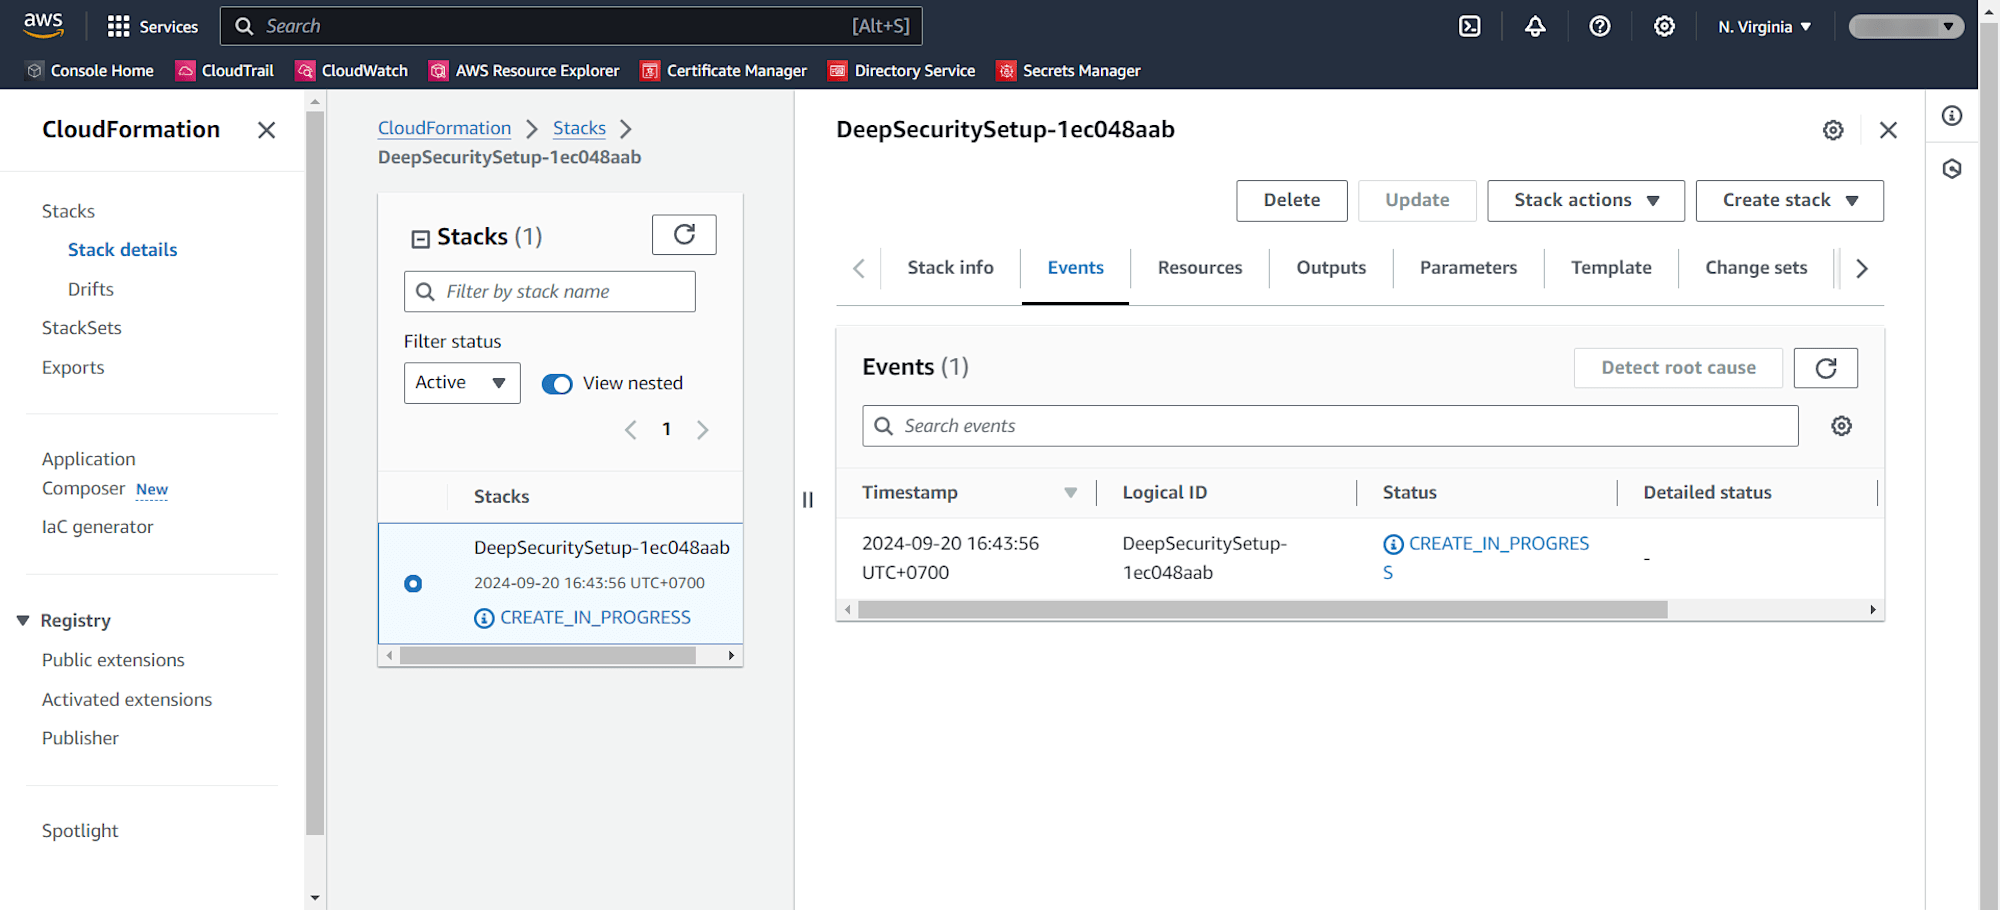
Task: Refresh the Events table
Action: 1825,368
